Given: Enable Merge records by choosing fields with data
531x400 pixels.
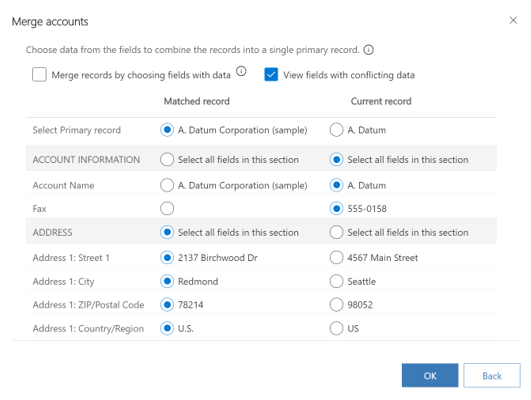Looking at the screenshot, I should coord(39,75).
